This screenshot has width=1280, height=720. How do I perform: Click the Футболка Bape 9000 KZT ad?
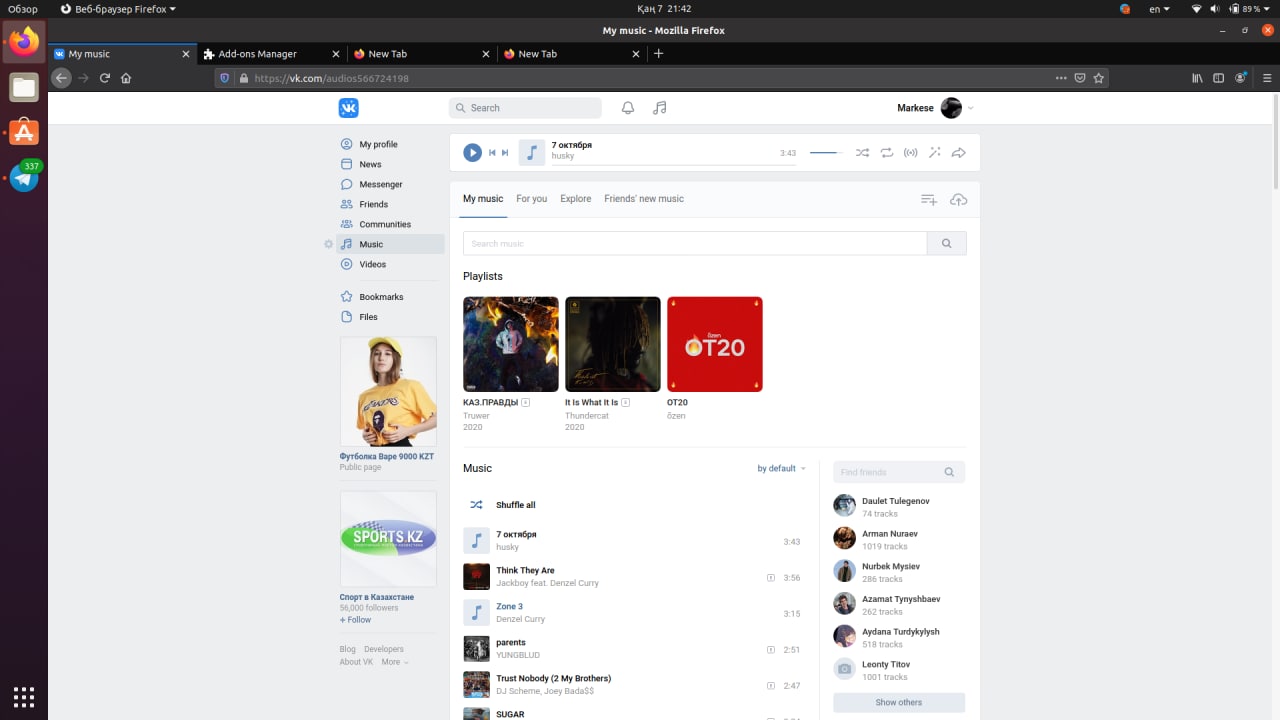click(x=388, y=392)
